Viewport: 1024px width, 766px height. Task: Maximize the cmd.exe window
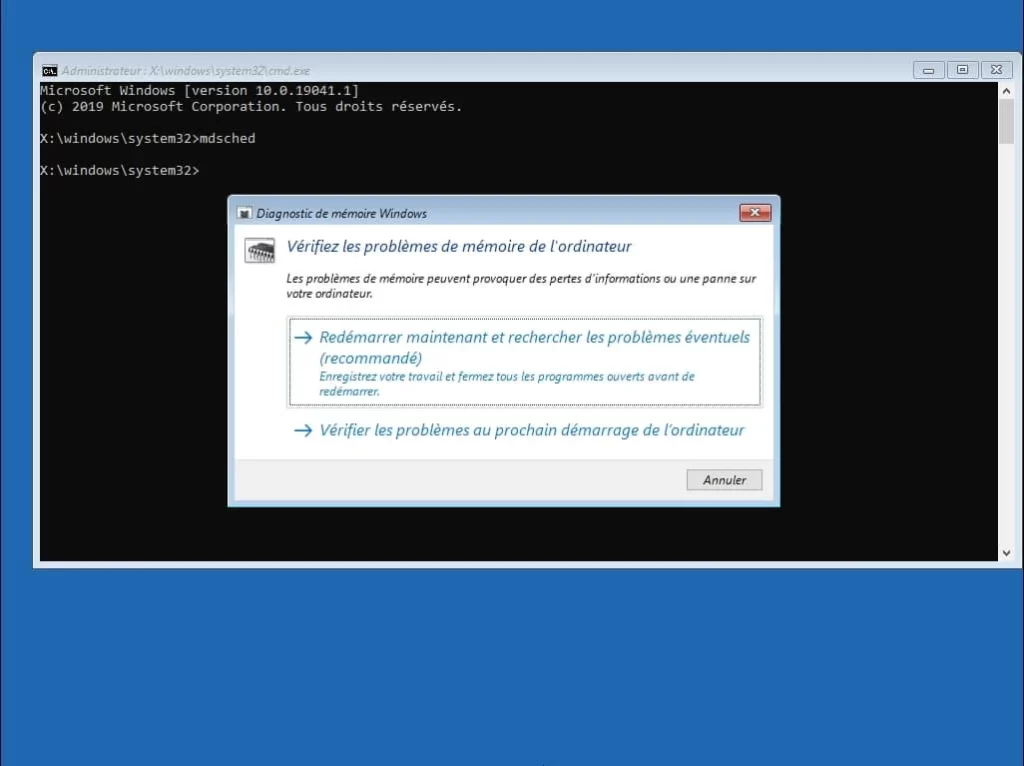pyautogui.click(x=962, y=70)
